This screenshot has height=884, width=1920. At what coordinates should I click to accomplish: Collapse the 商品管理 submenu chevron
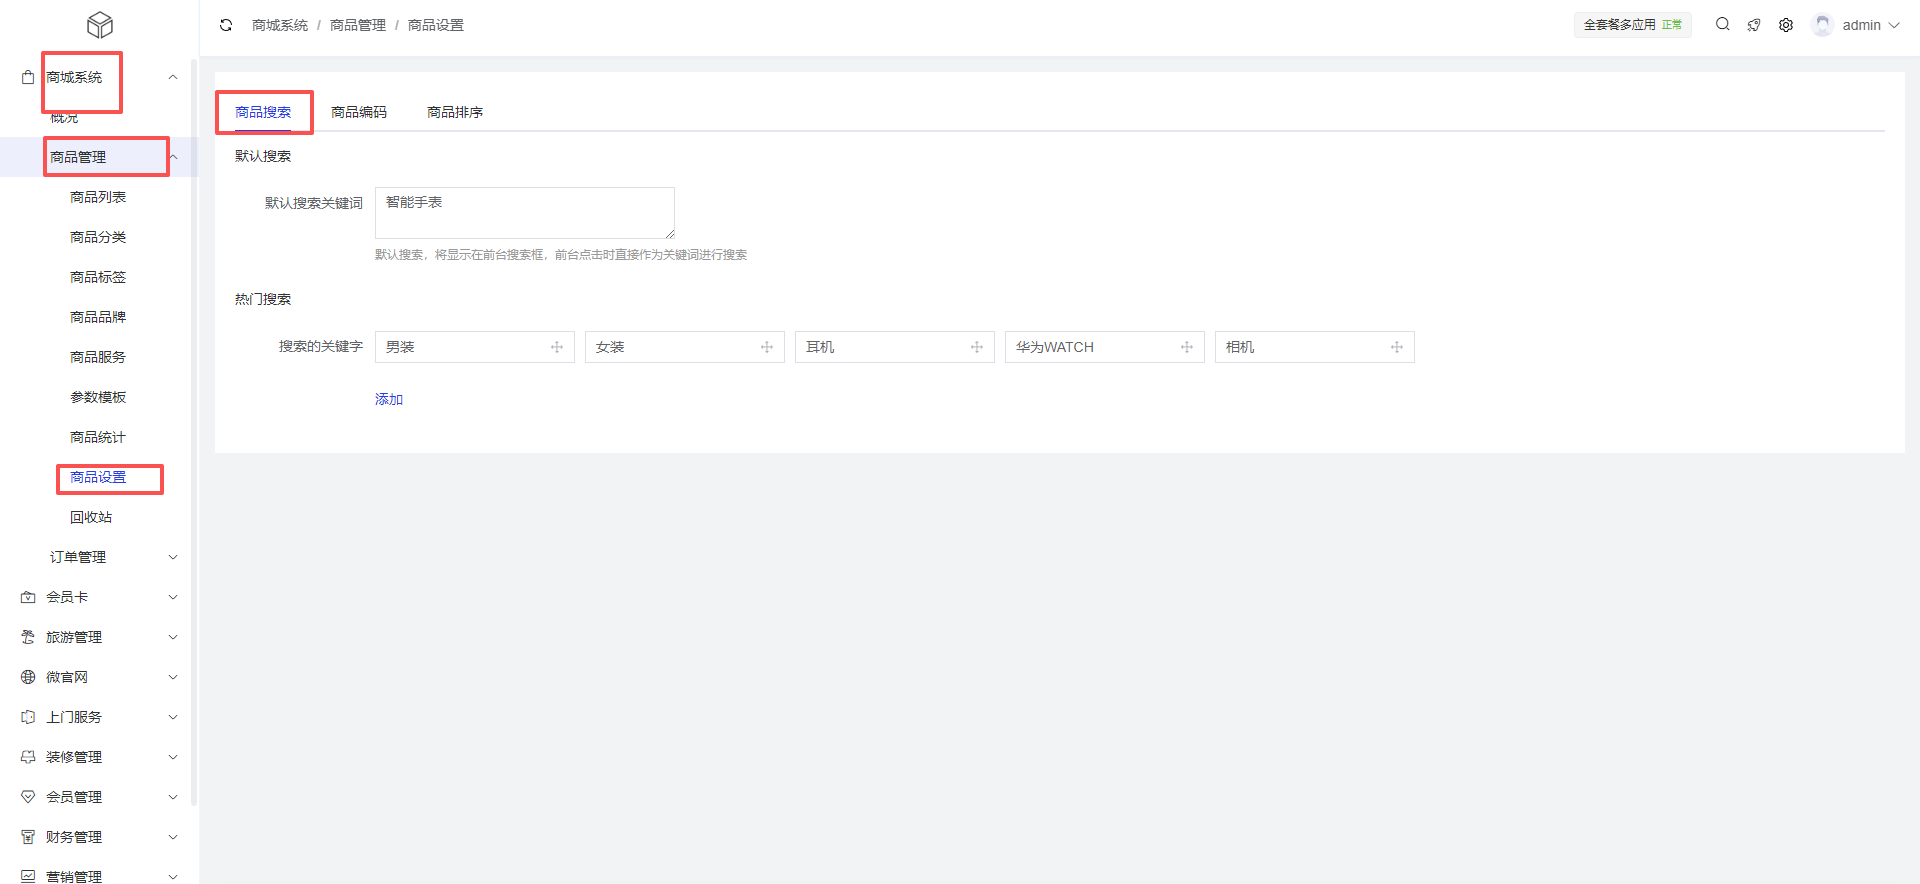[173, 157]
